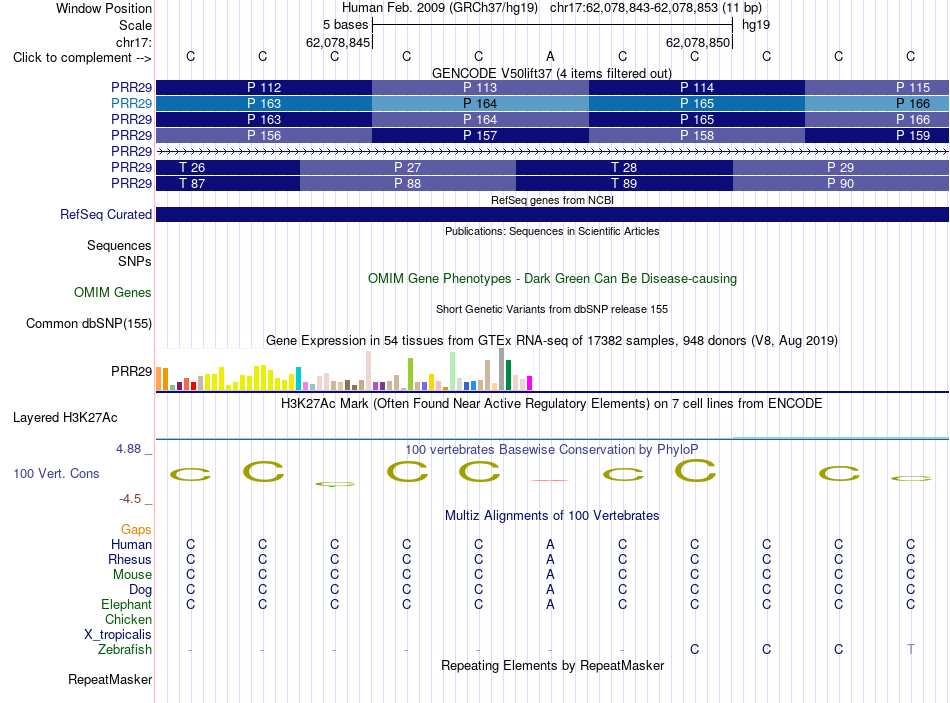
Task: Click the tall light-green bar in GTEx chart
Action: 453,371
